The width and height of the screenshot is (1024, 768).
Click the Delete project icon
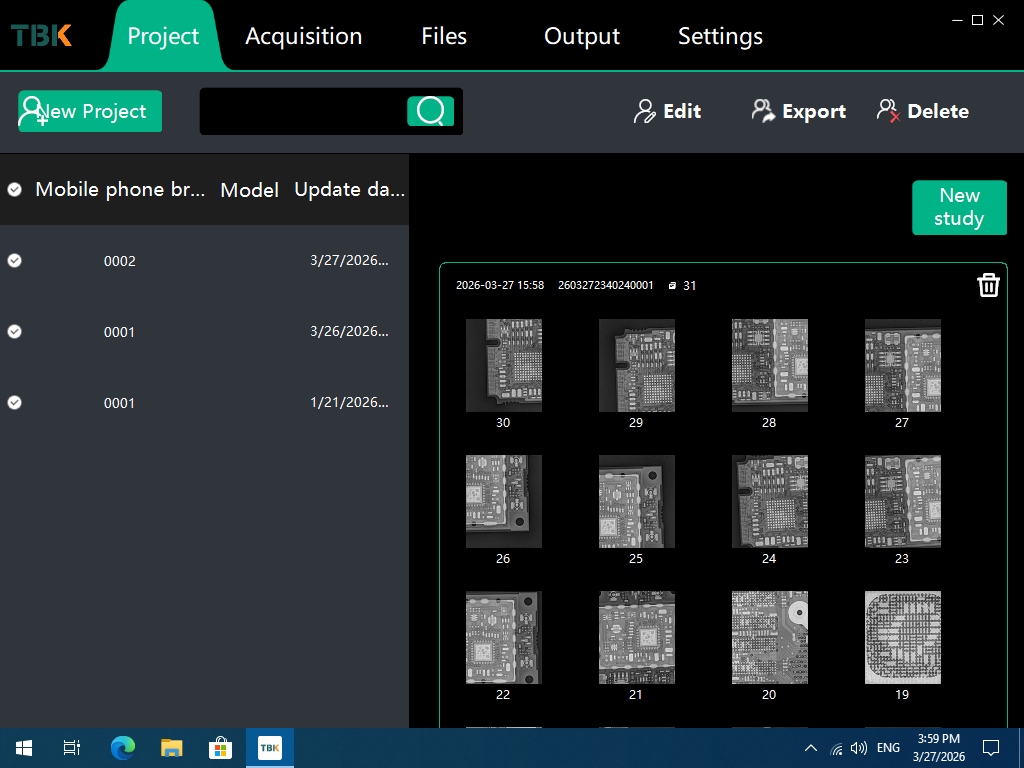(888, 111)
